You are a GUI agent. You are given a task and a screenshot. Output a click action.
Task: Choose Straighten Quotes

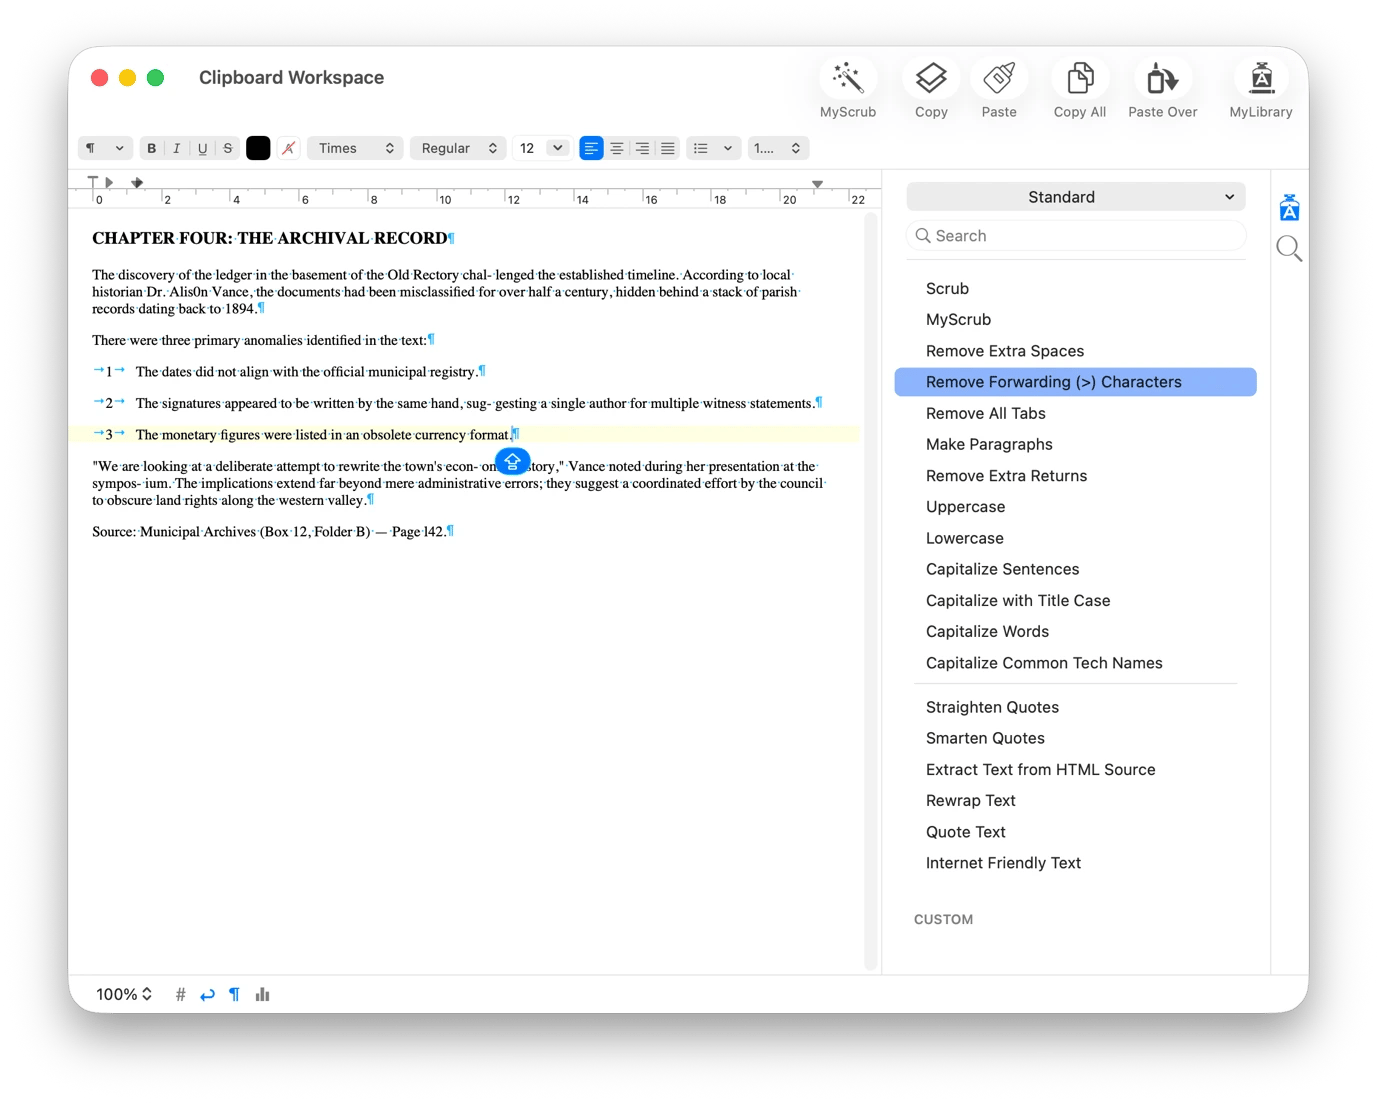click(1076, 707)
